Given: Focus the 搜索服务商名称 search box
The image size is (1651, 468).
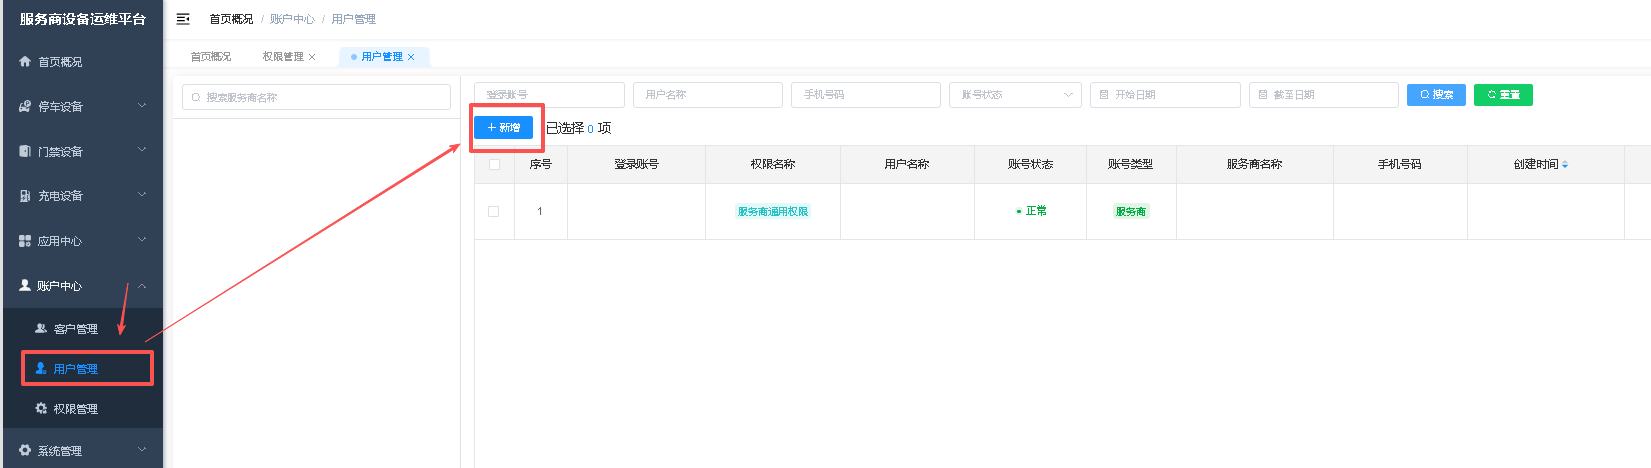Looking at the screenshot, I should [316, 97].
